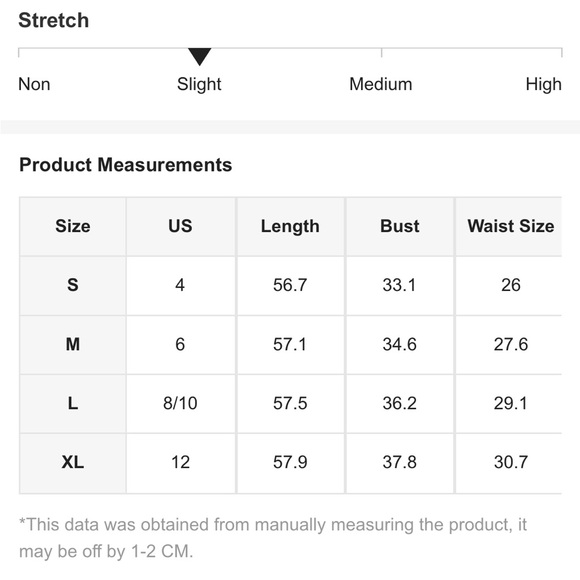Select the M size row label
This screenshot has width=580, height=580.
(x=72, y=344)
